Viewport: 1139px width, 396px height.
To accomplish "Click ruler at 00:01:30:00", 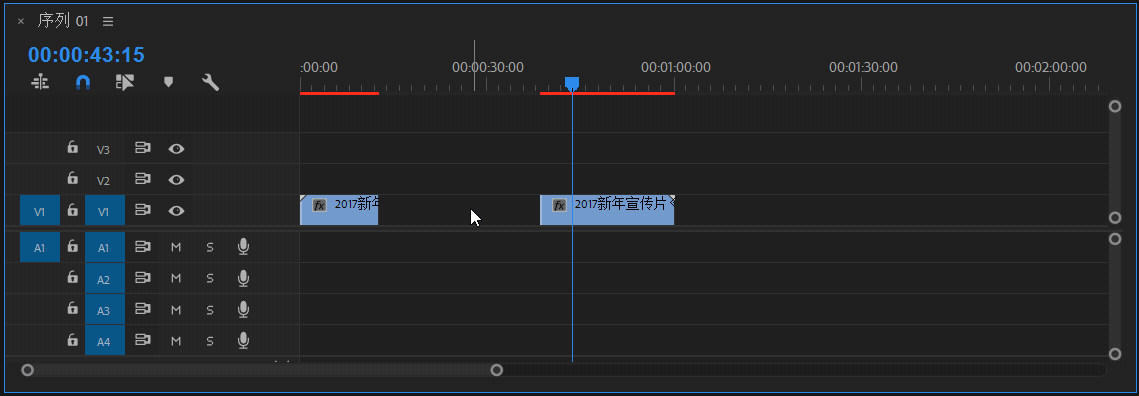I will click(x=863, y=68).
